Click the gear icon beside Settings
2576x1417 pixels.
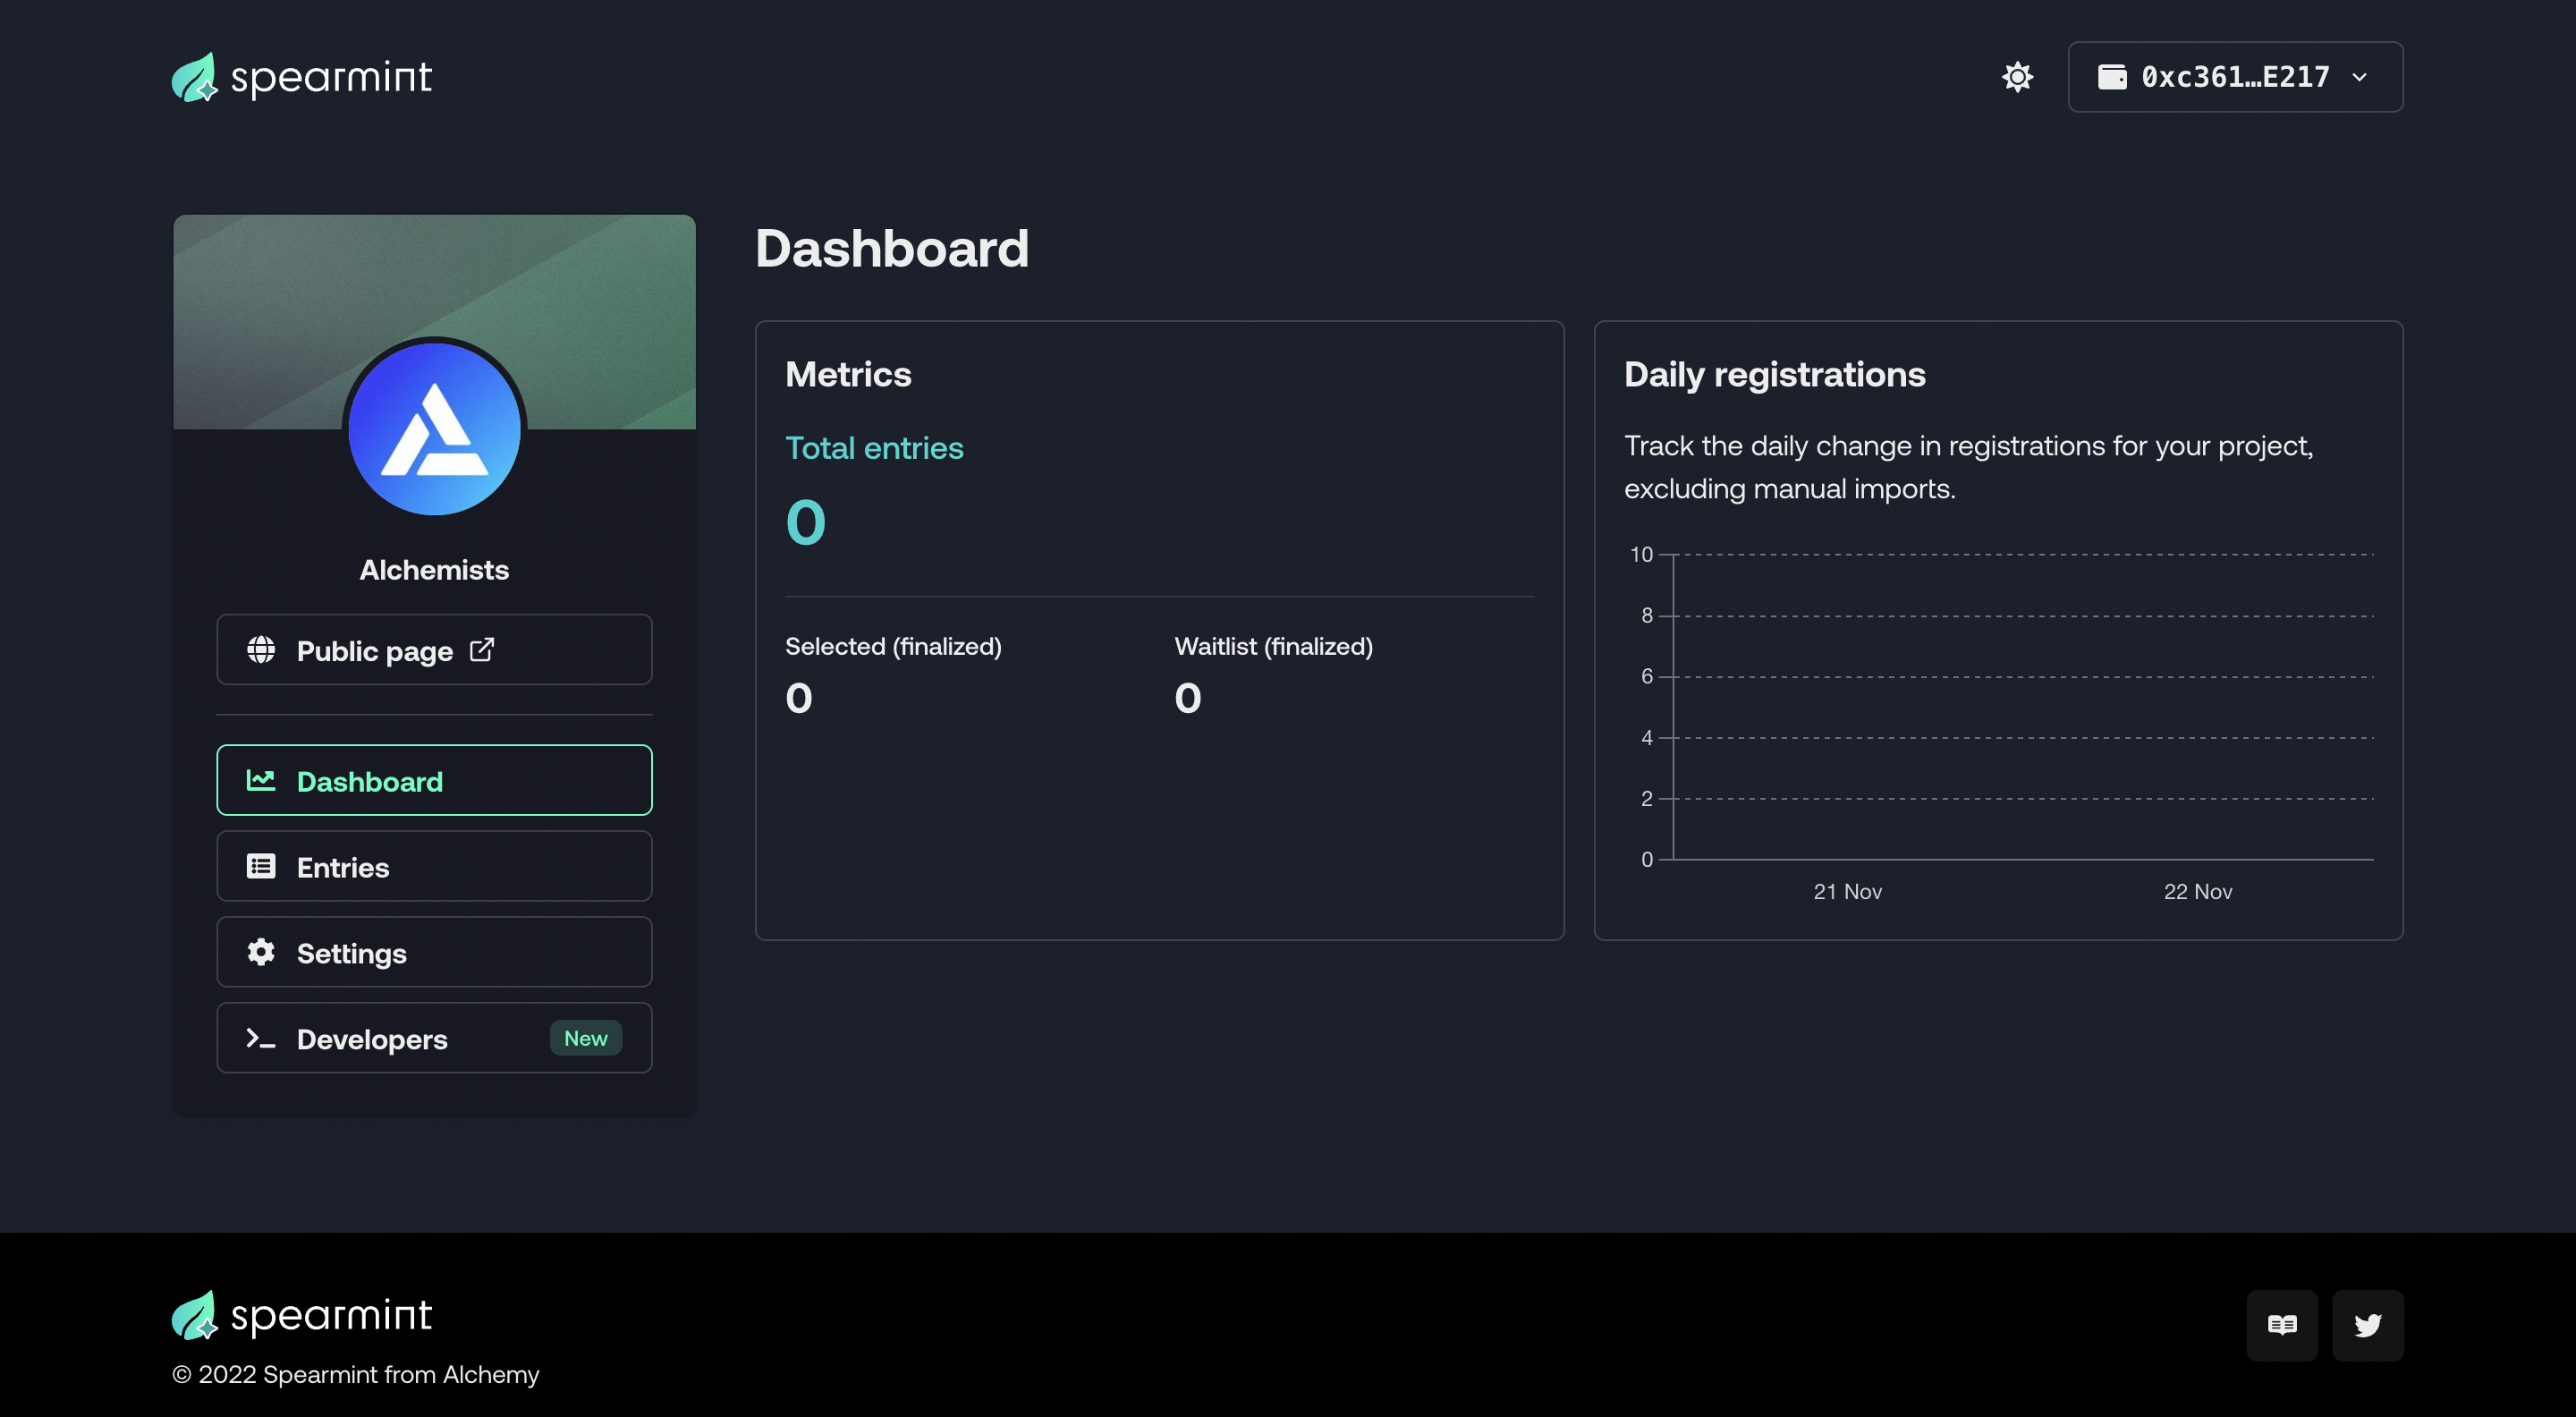coord(261,952)
